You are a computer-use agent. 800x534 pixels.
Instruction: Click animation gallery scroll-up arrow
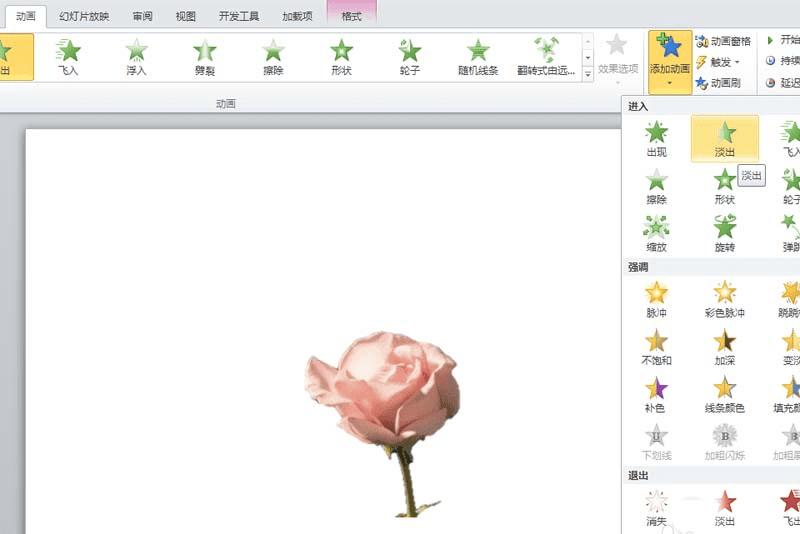tap(588, 41)
